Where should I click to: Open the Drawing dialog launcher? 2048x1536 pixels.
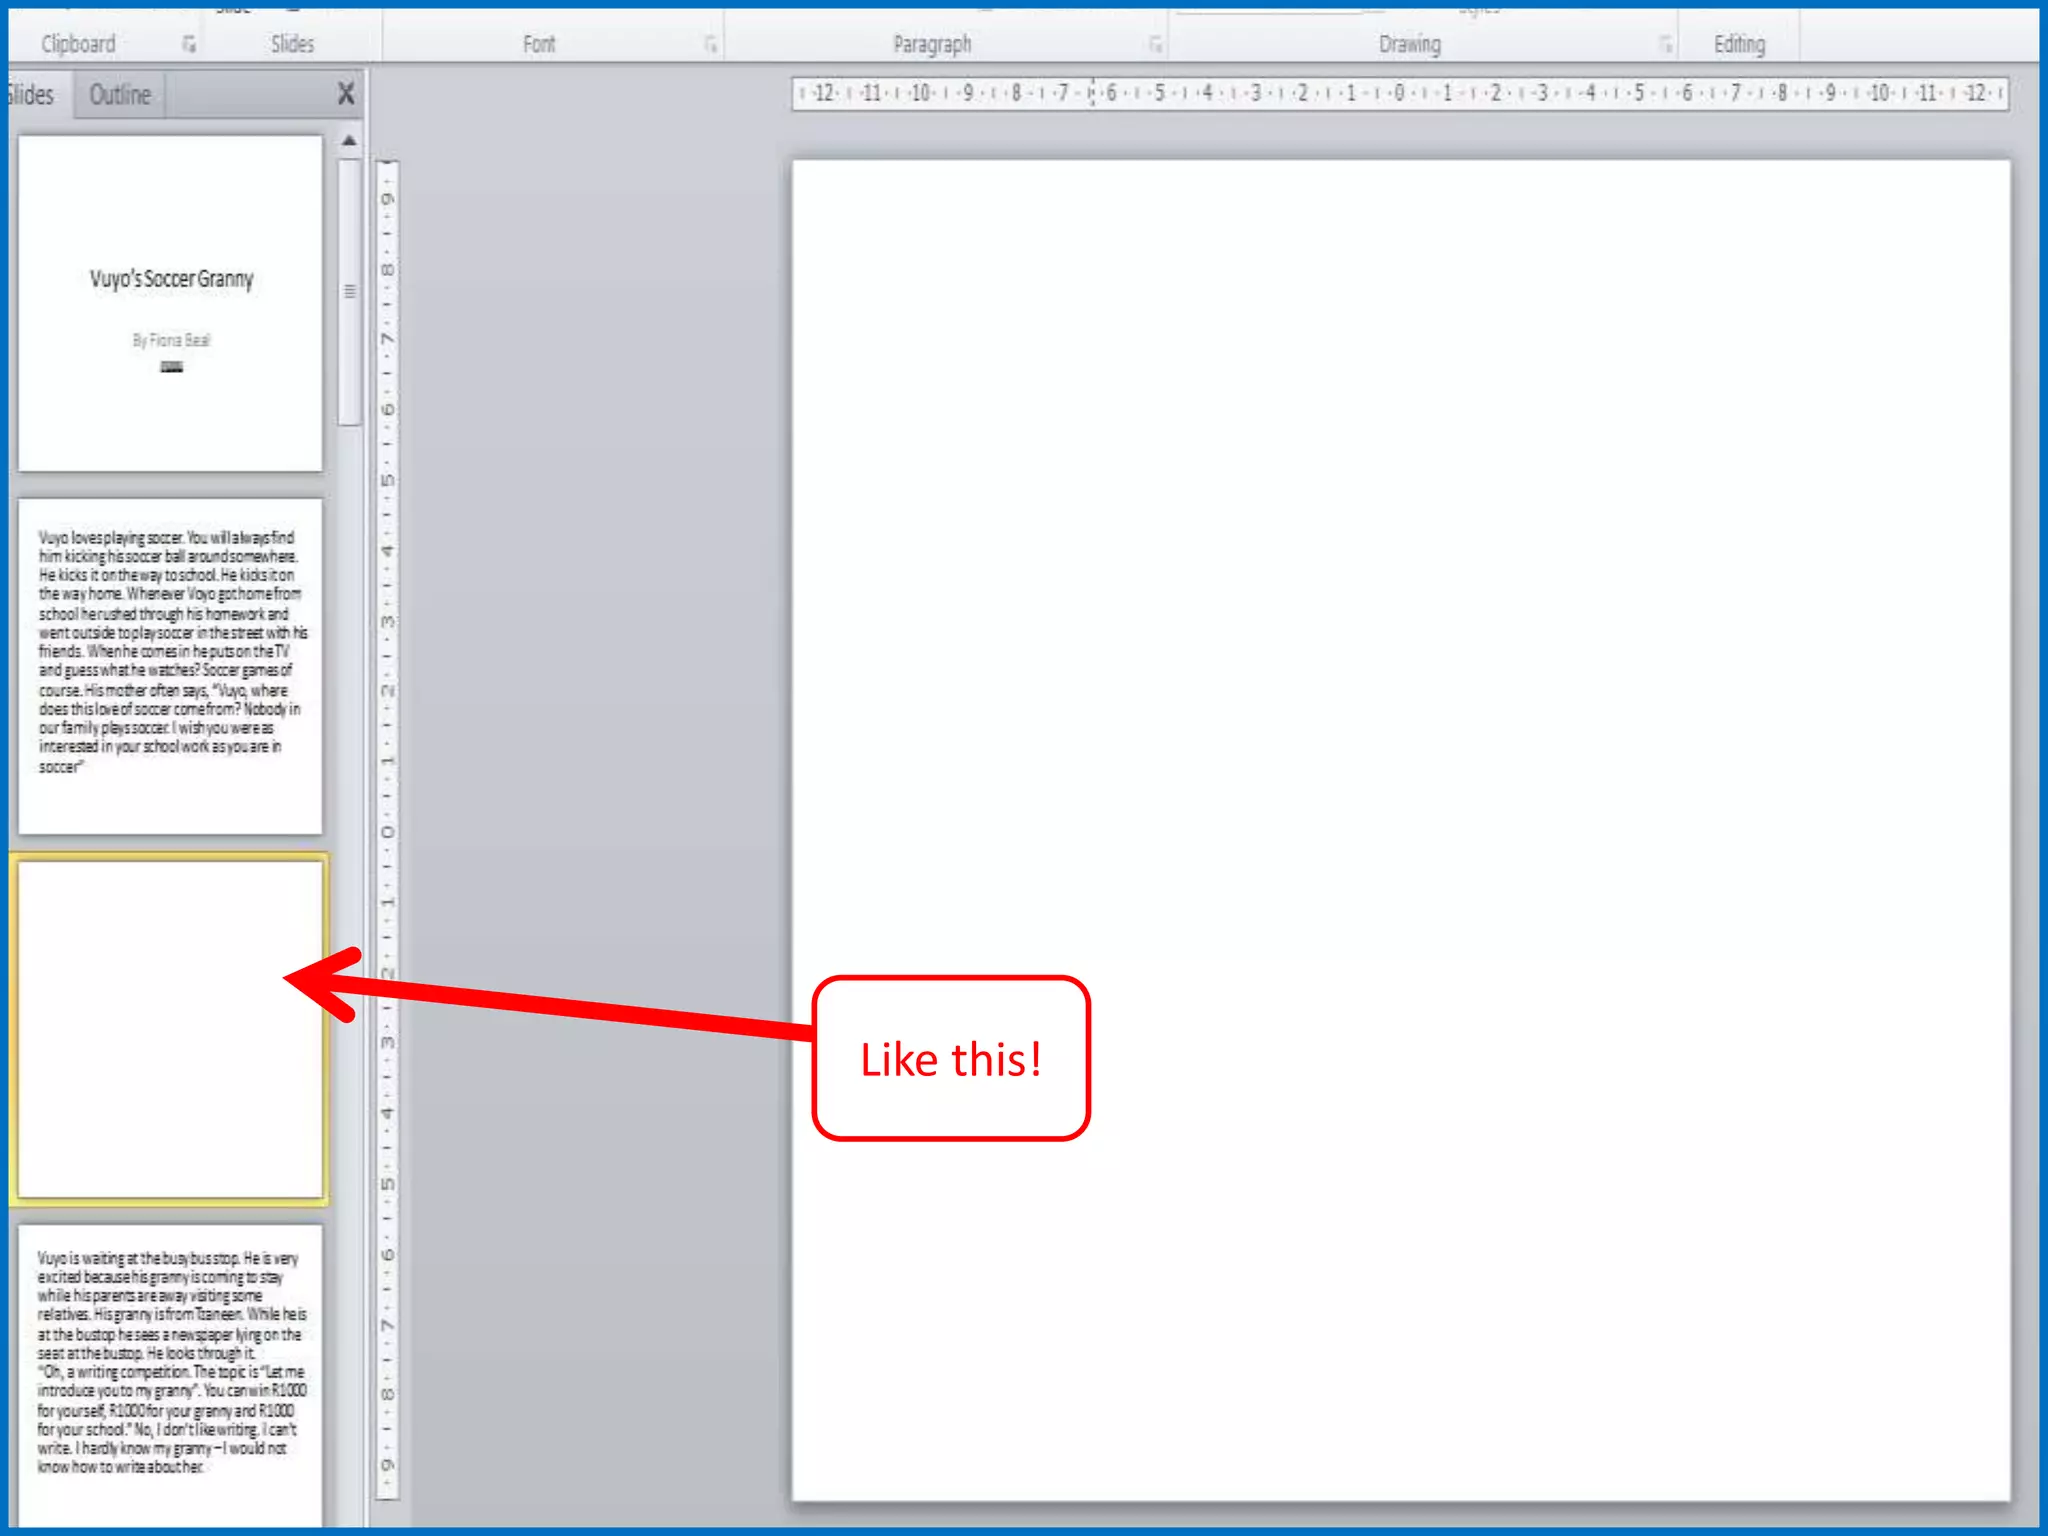click(x=1665, y=44)
